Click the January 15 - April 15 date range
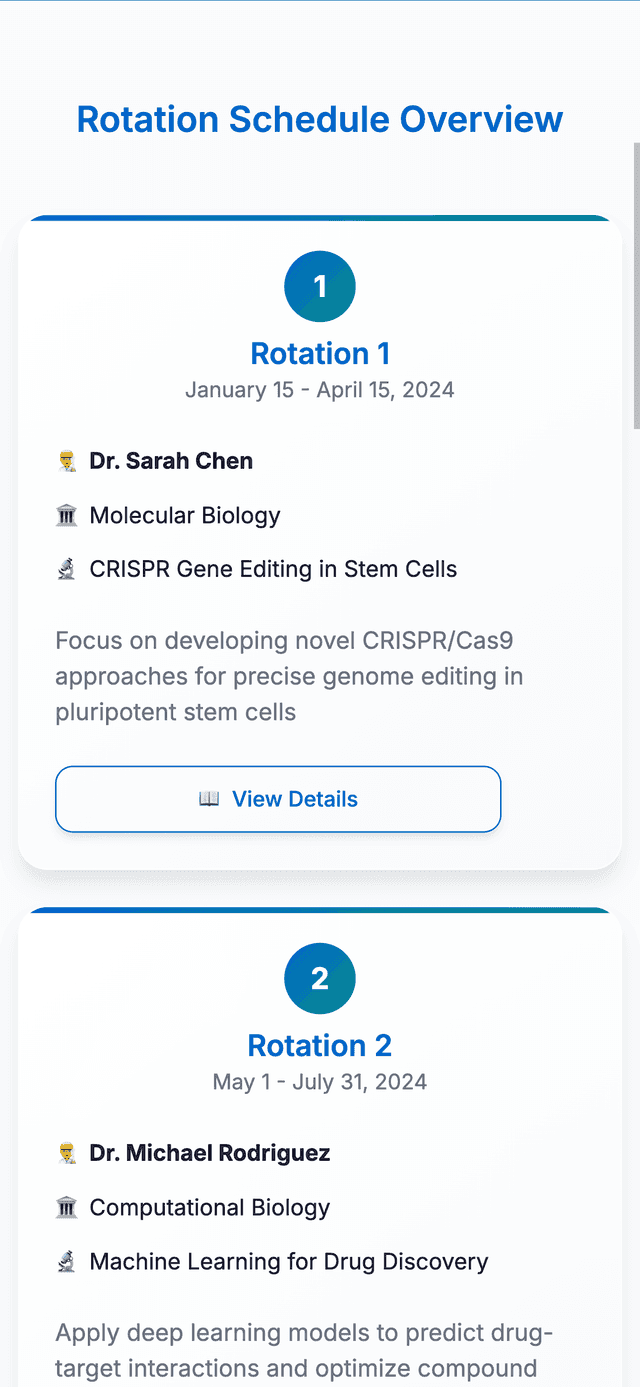The height and width of the screenshot is (1387, 640). [x=320, y=390]
